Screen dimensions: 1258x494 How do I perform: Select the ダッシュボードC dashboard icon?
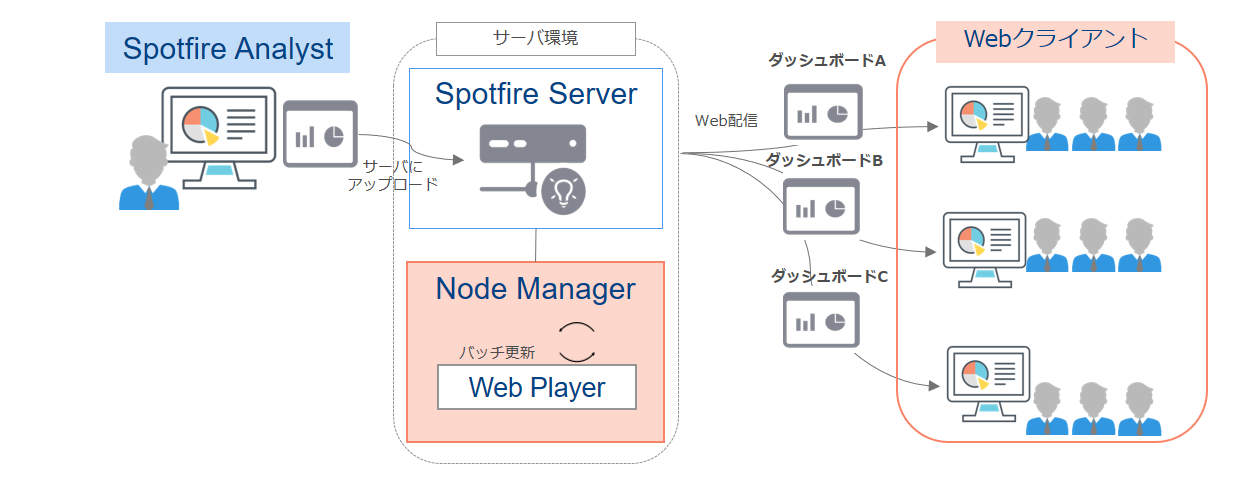pyautogui.click(x=822, y=319)
